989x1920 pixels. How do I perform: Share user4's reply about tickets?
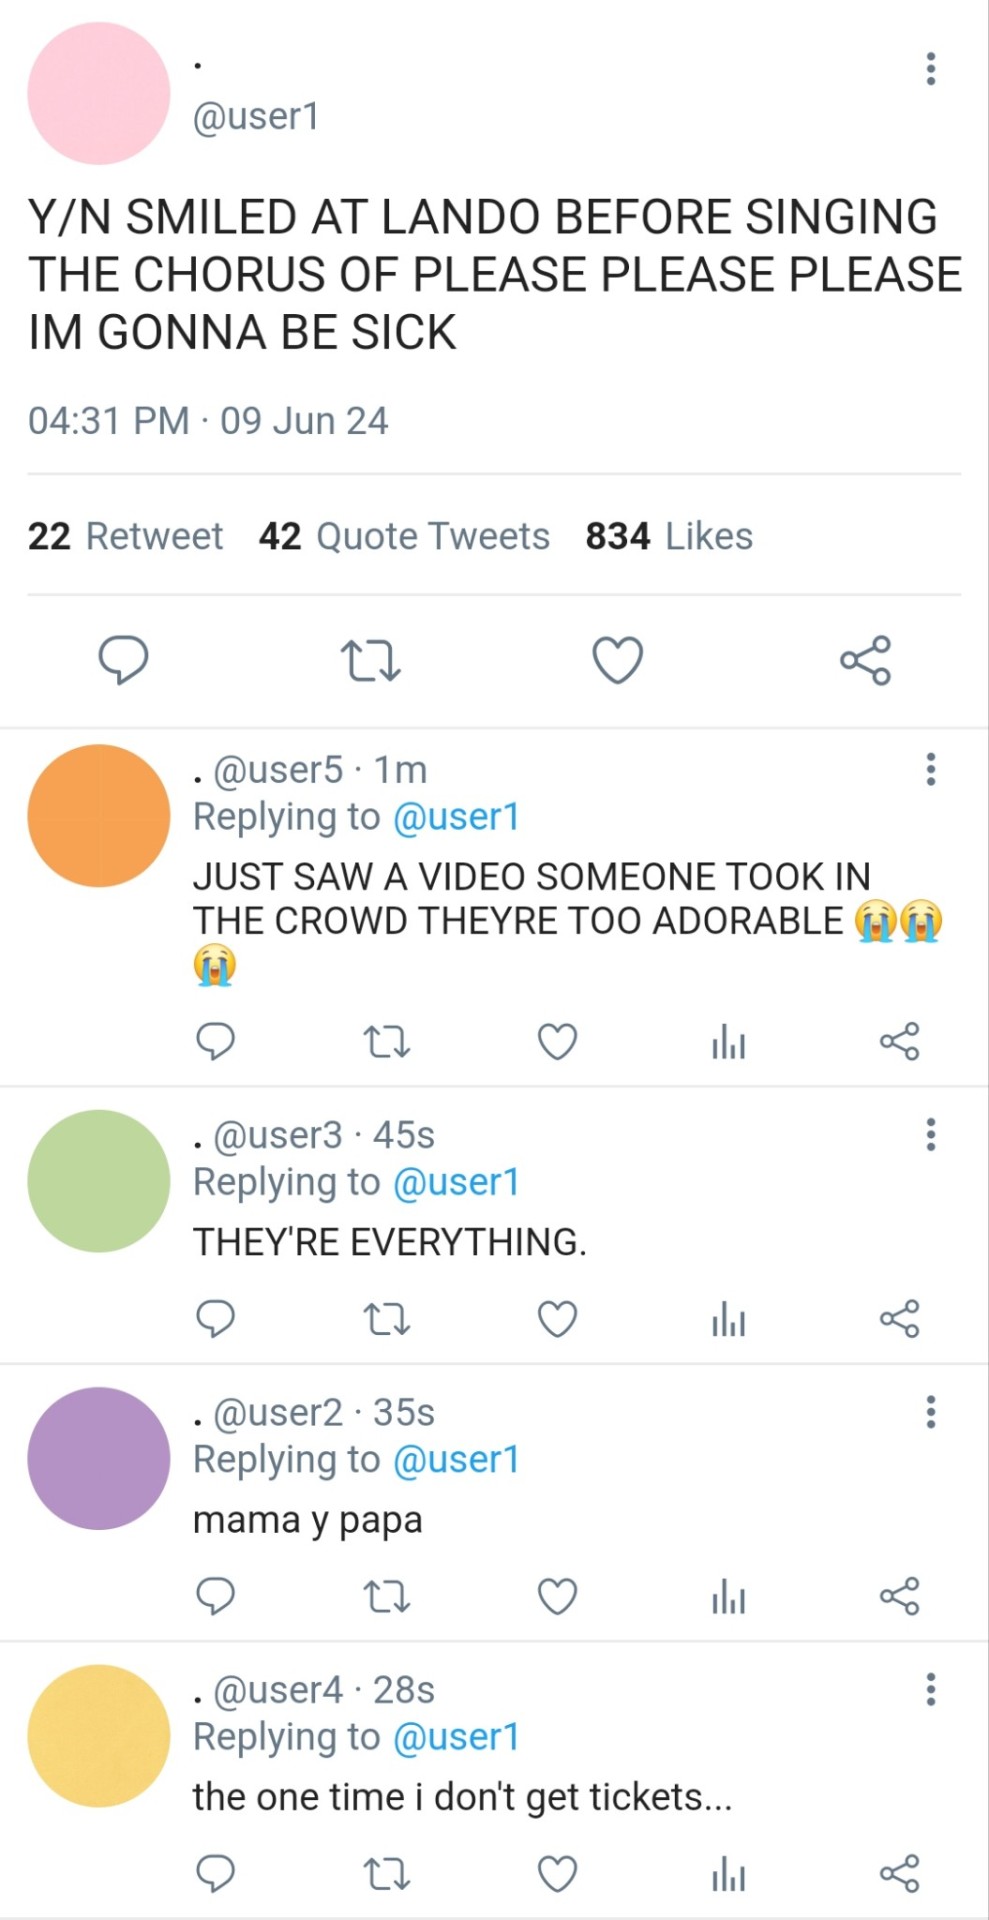pos(899,1874)
